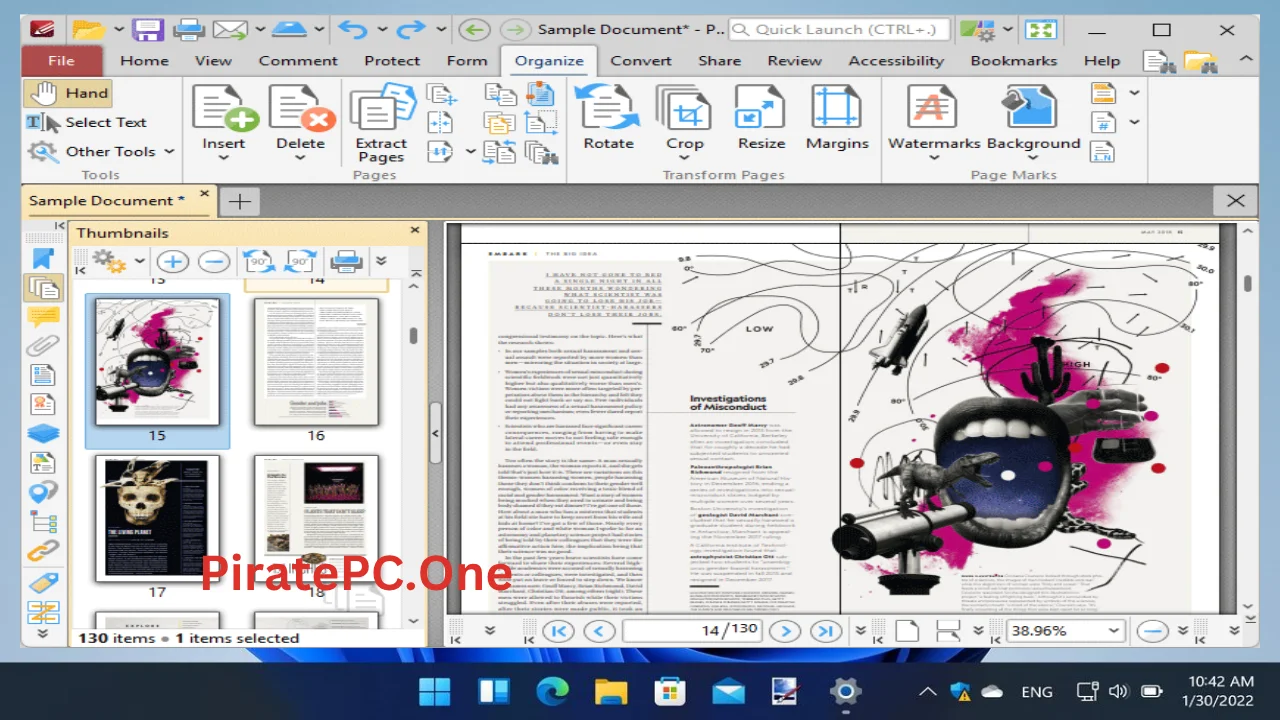Screen dimensions: 1280x720
Task: Click the zoom out minus button
Action: (1154, 631)
